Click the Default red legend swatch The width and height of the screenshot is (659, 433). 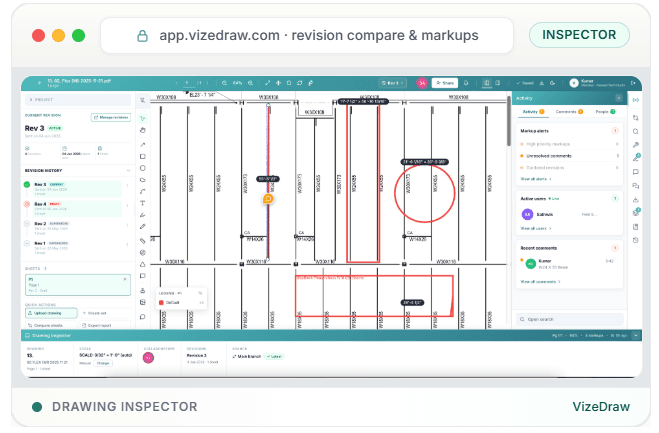161,303
